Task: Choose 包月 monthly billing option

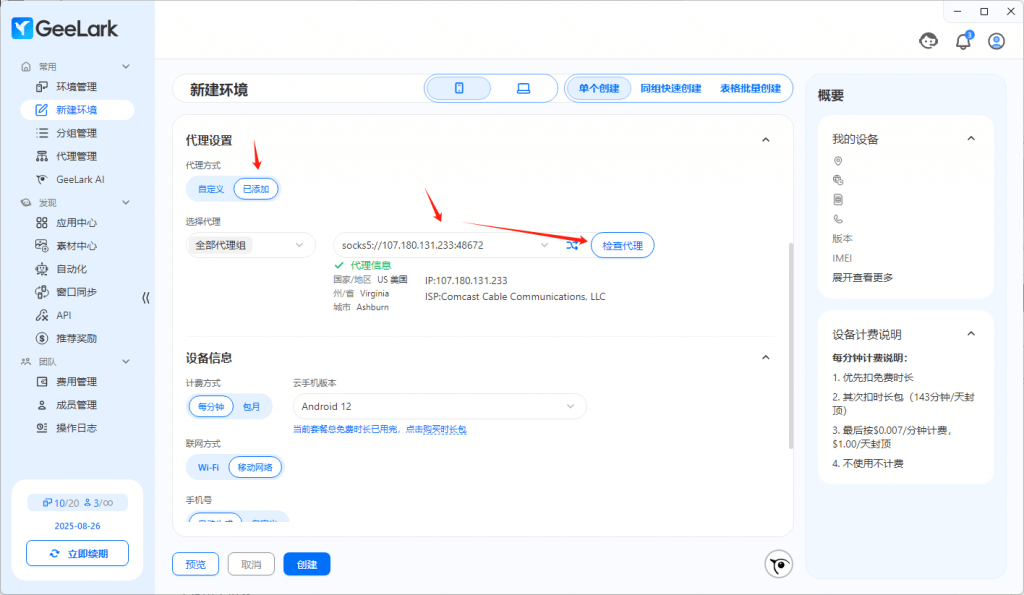Action: [x=251, y=407]
